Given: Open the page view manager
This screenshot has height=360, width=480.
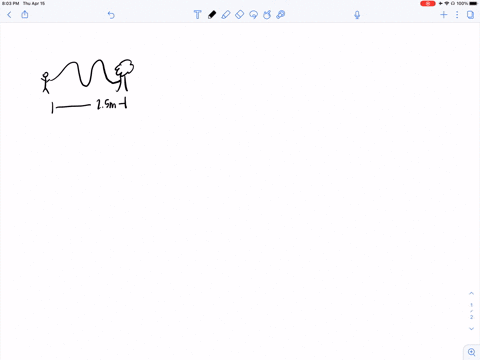Looking at the screenshot, I should [x=470, y=15].
